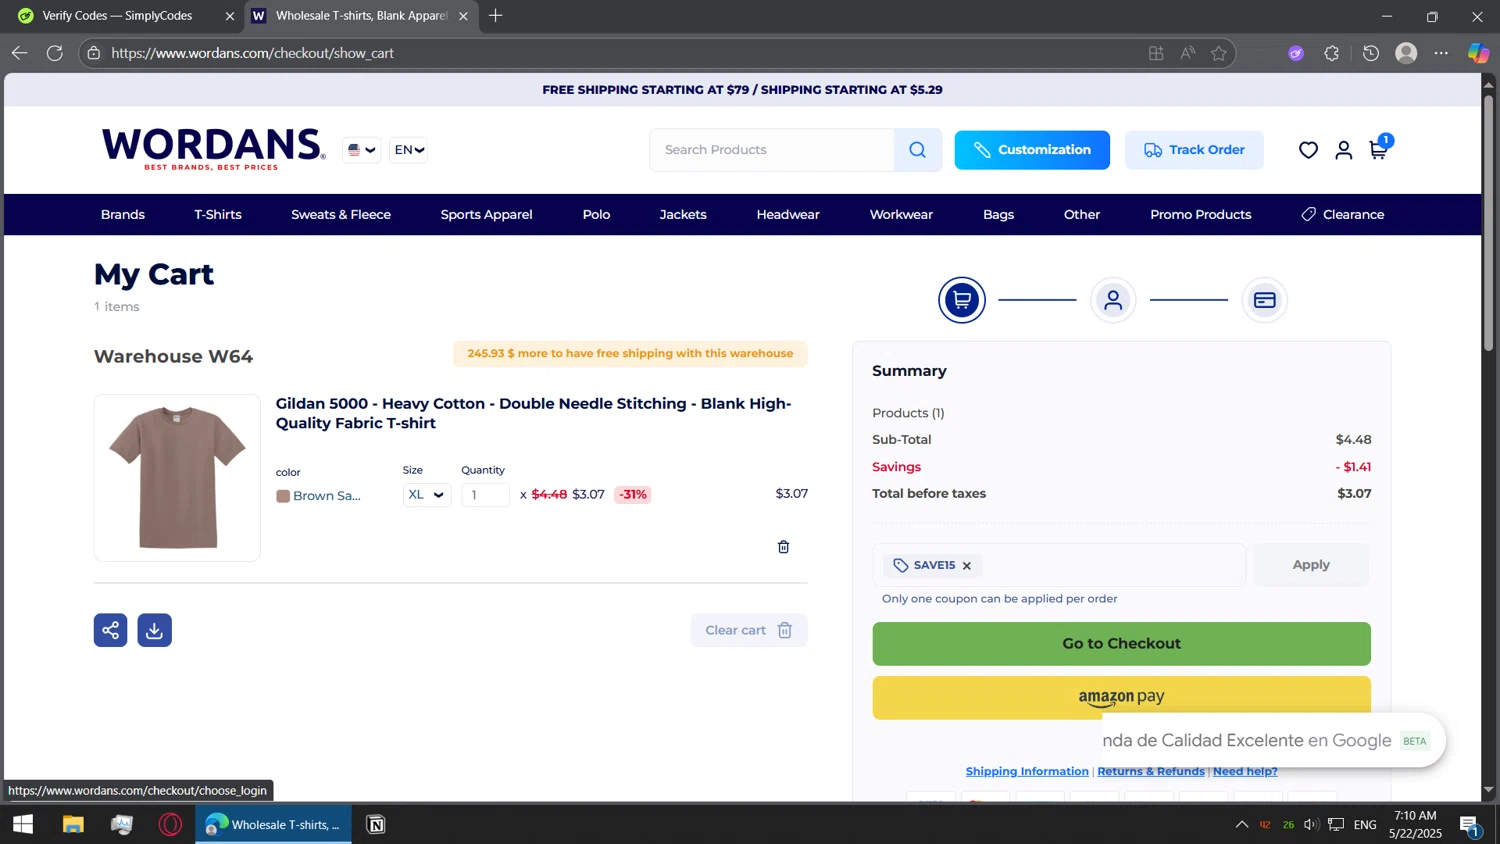Click the coupon Apply button
The height and width of the screenshot is (844, 1500).
1311,565
